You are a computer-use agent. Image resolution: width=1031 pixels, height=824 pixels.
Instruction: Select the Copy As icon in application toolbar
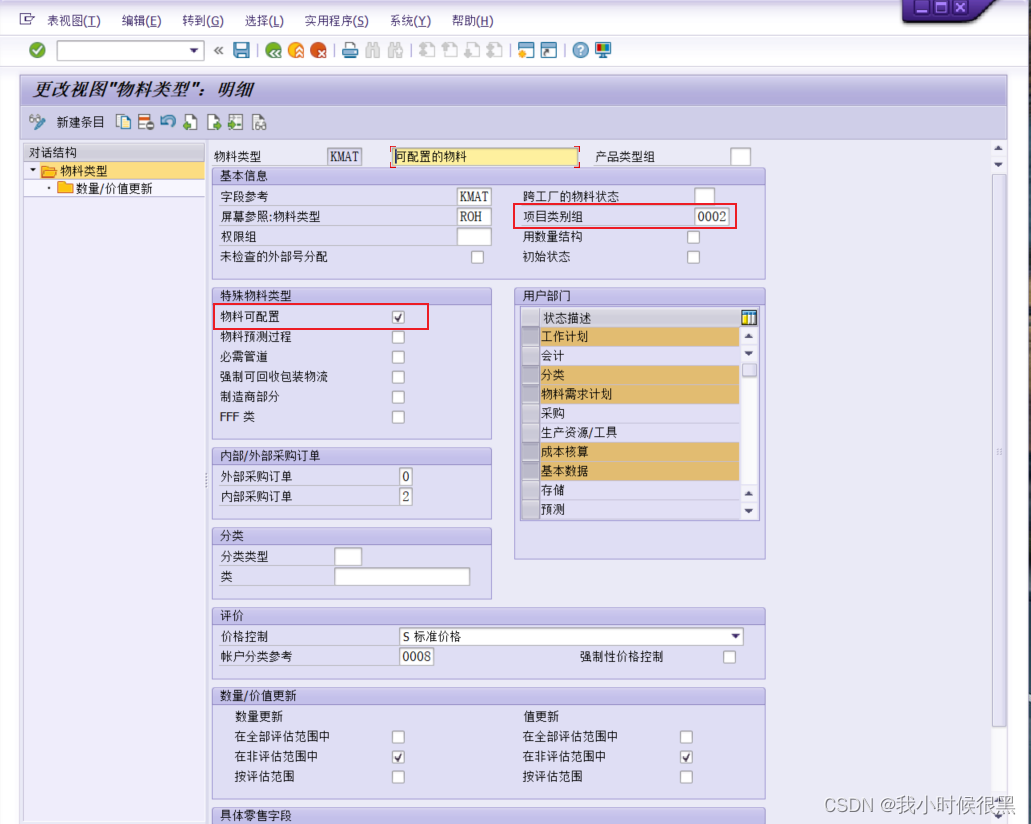(x=124, y=121)
